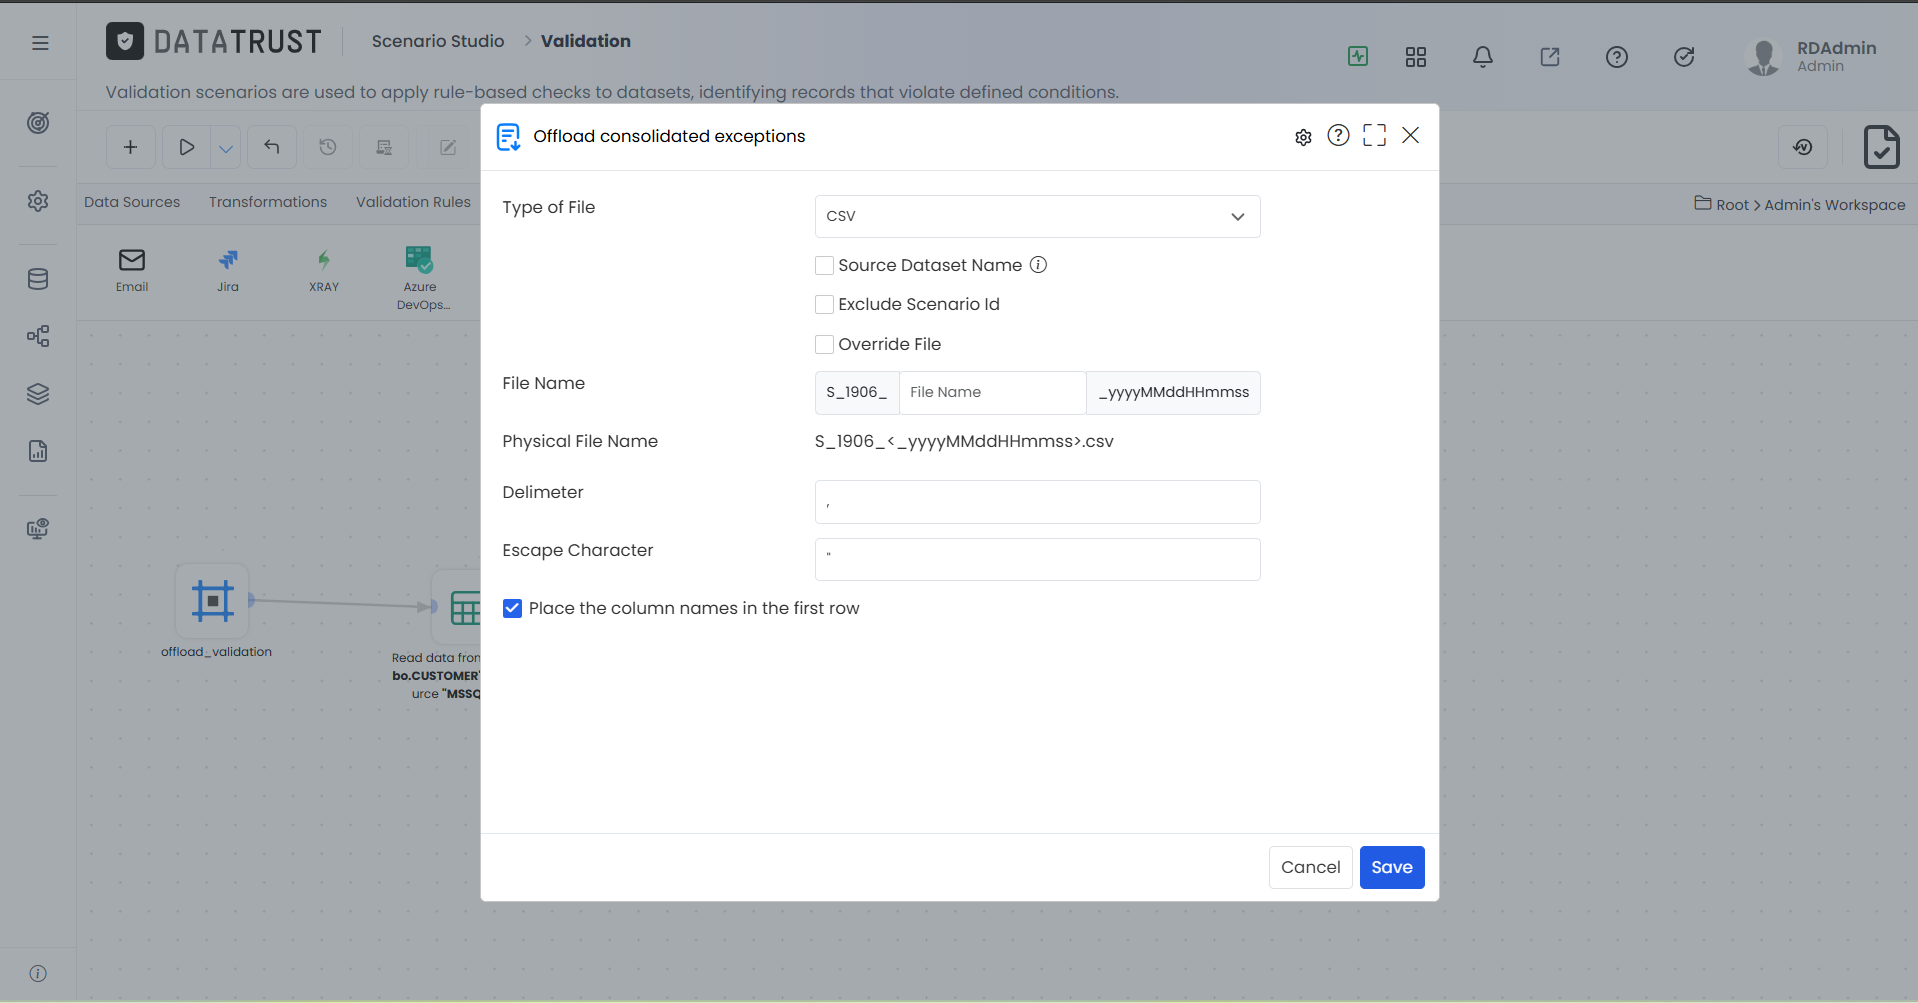1918x1003 pixels.
Task: Open the RDAdmin user avatar
Action: click(1763, 57)
